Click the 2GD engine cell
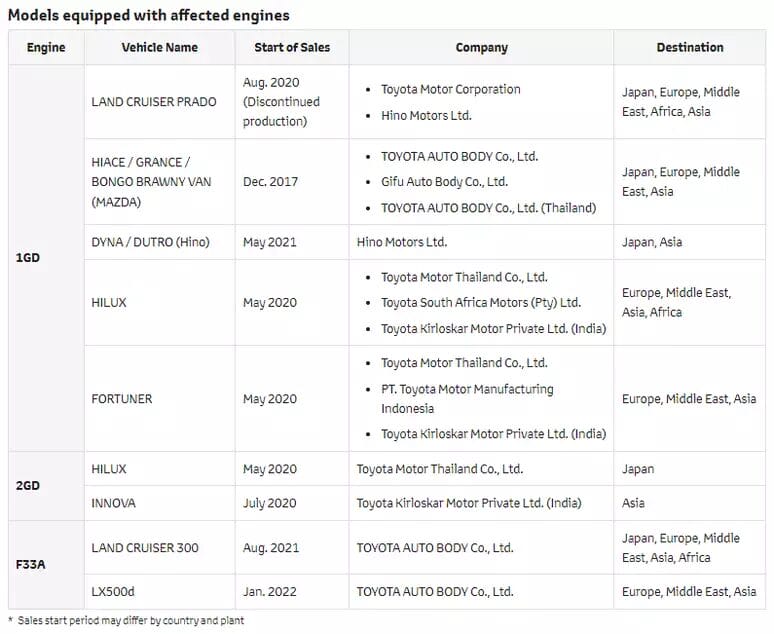 pos(28,485)
